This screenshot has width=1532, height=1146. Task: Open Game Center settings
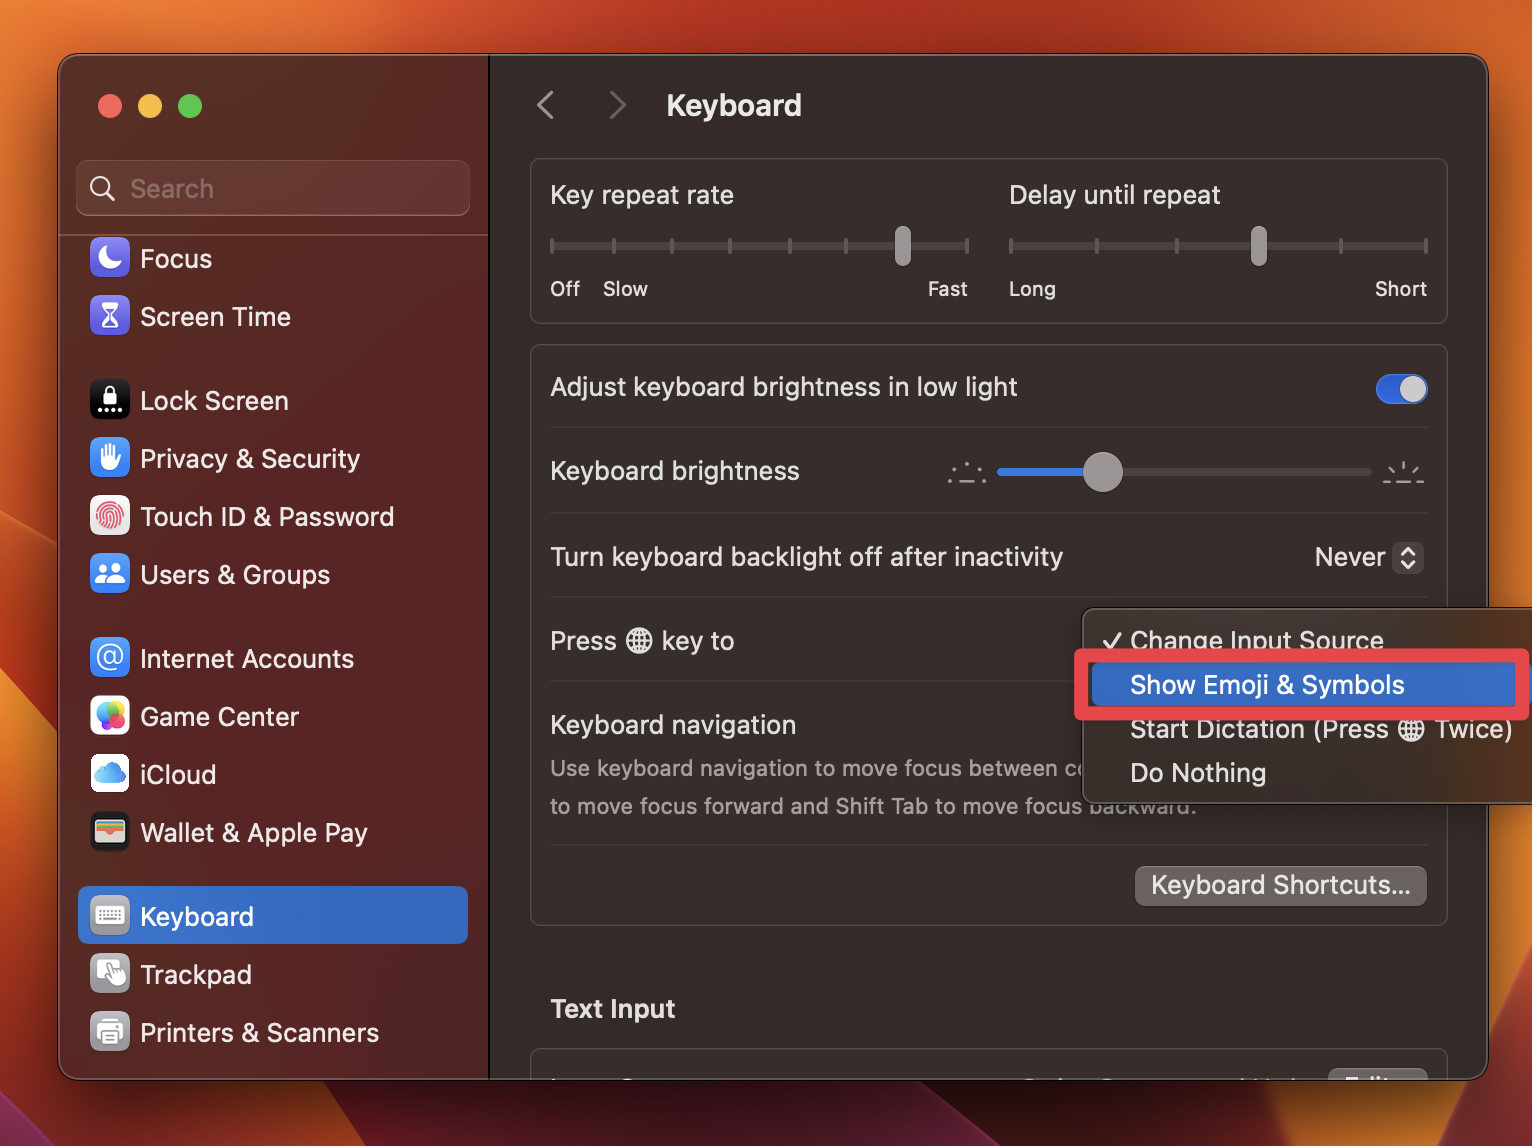[219, 716]
